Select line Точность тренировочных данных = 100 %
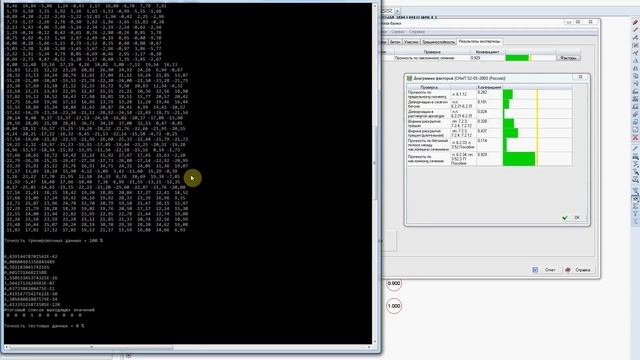 (53, 240)
